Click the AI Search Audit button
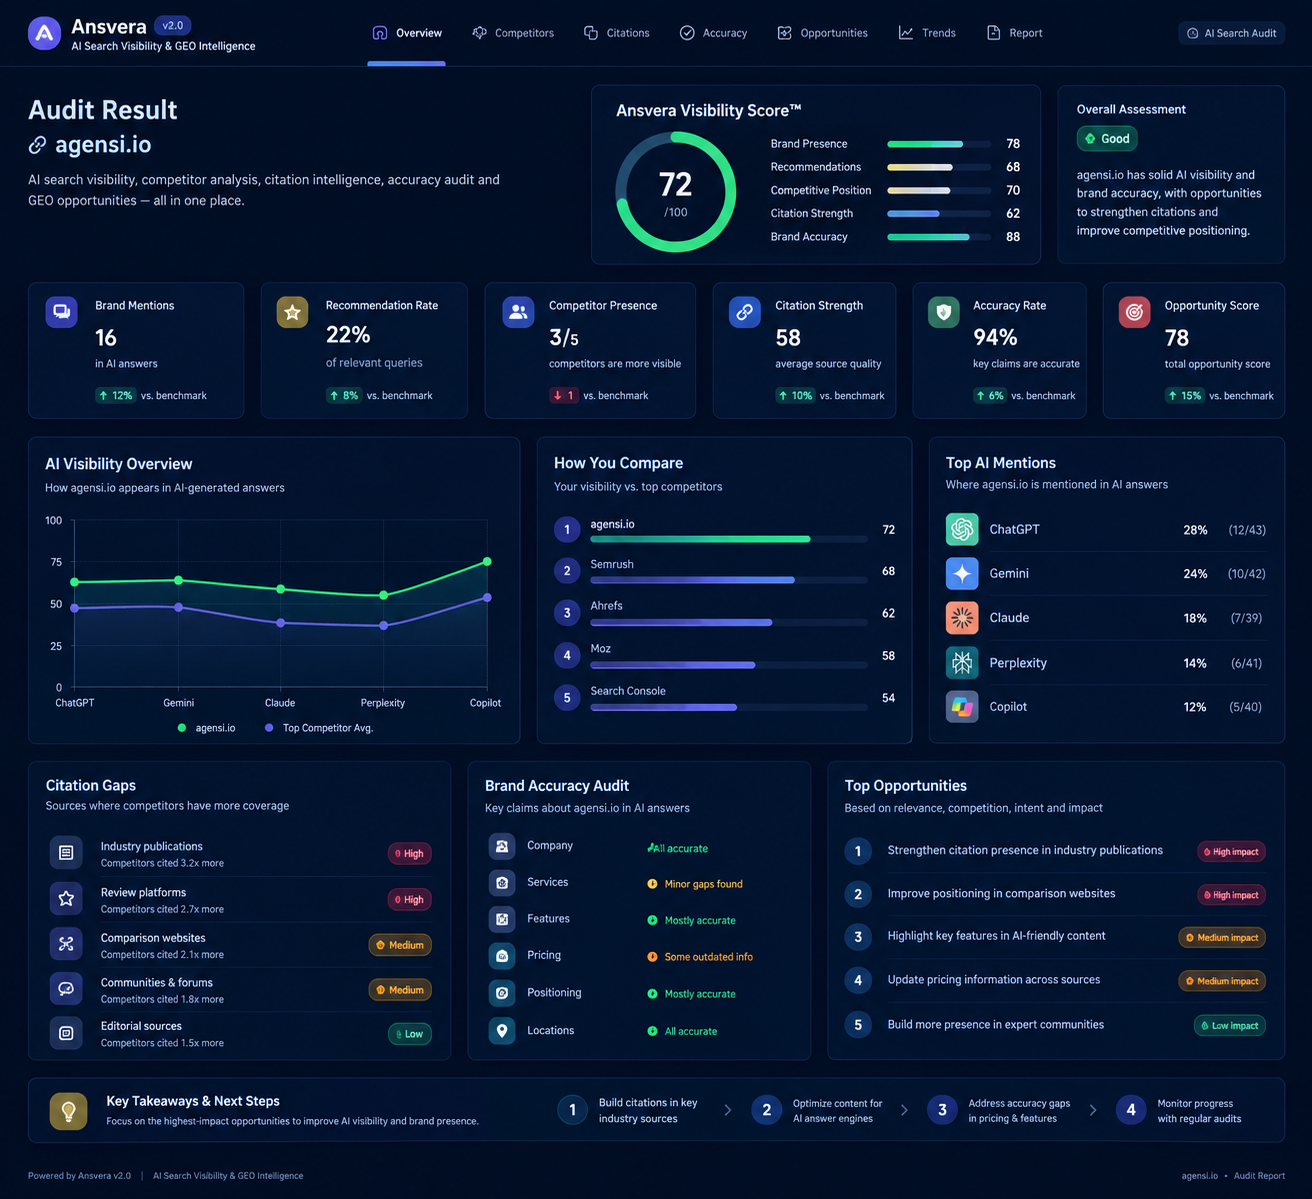Screen dimensions: 1312x1199 (x=1231, y=33)
